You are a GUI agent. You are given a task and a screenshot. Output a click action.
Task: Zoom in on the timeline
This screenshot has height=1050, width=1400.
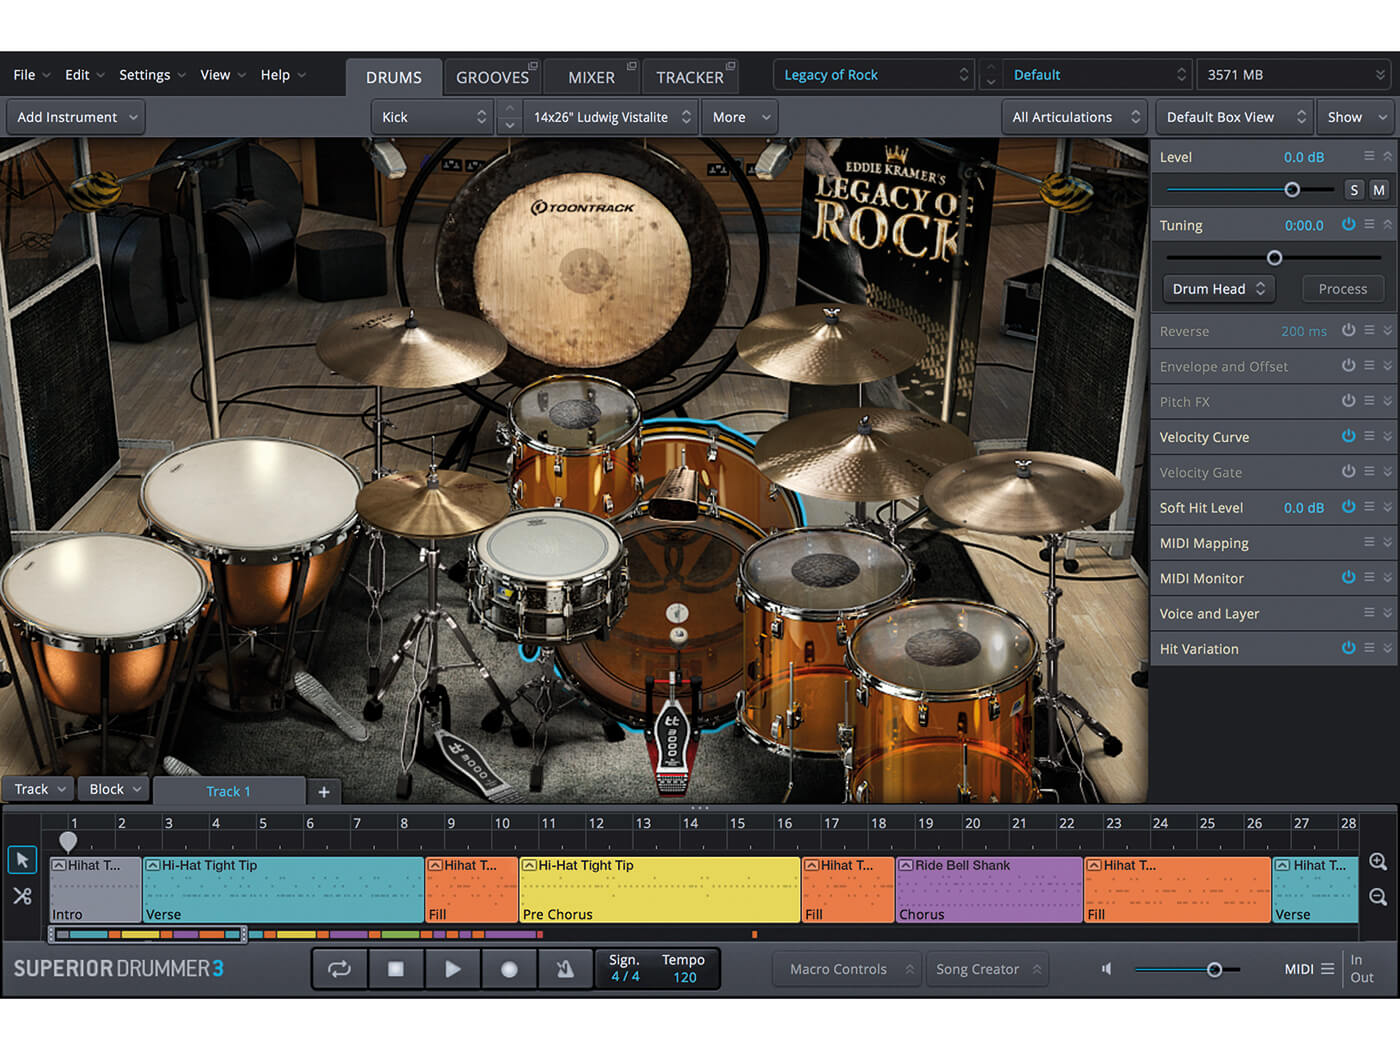tap(1378, 862)
